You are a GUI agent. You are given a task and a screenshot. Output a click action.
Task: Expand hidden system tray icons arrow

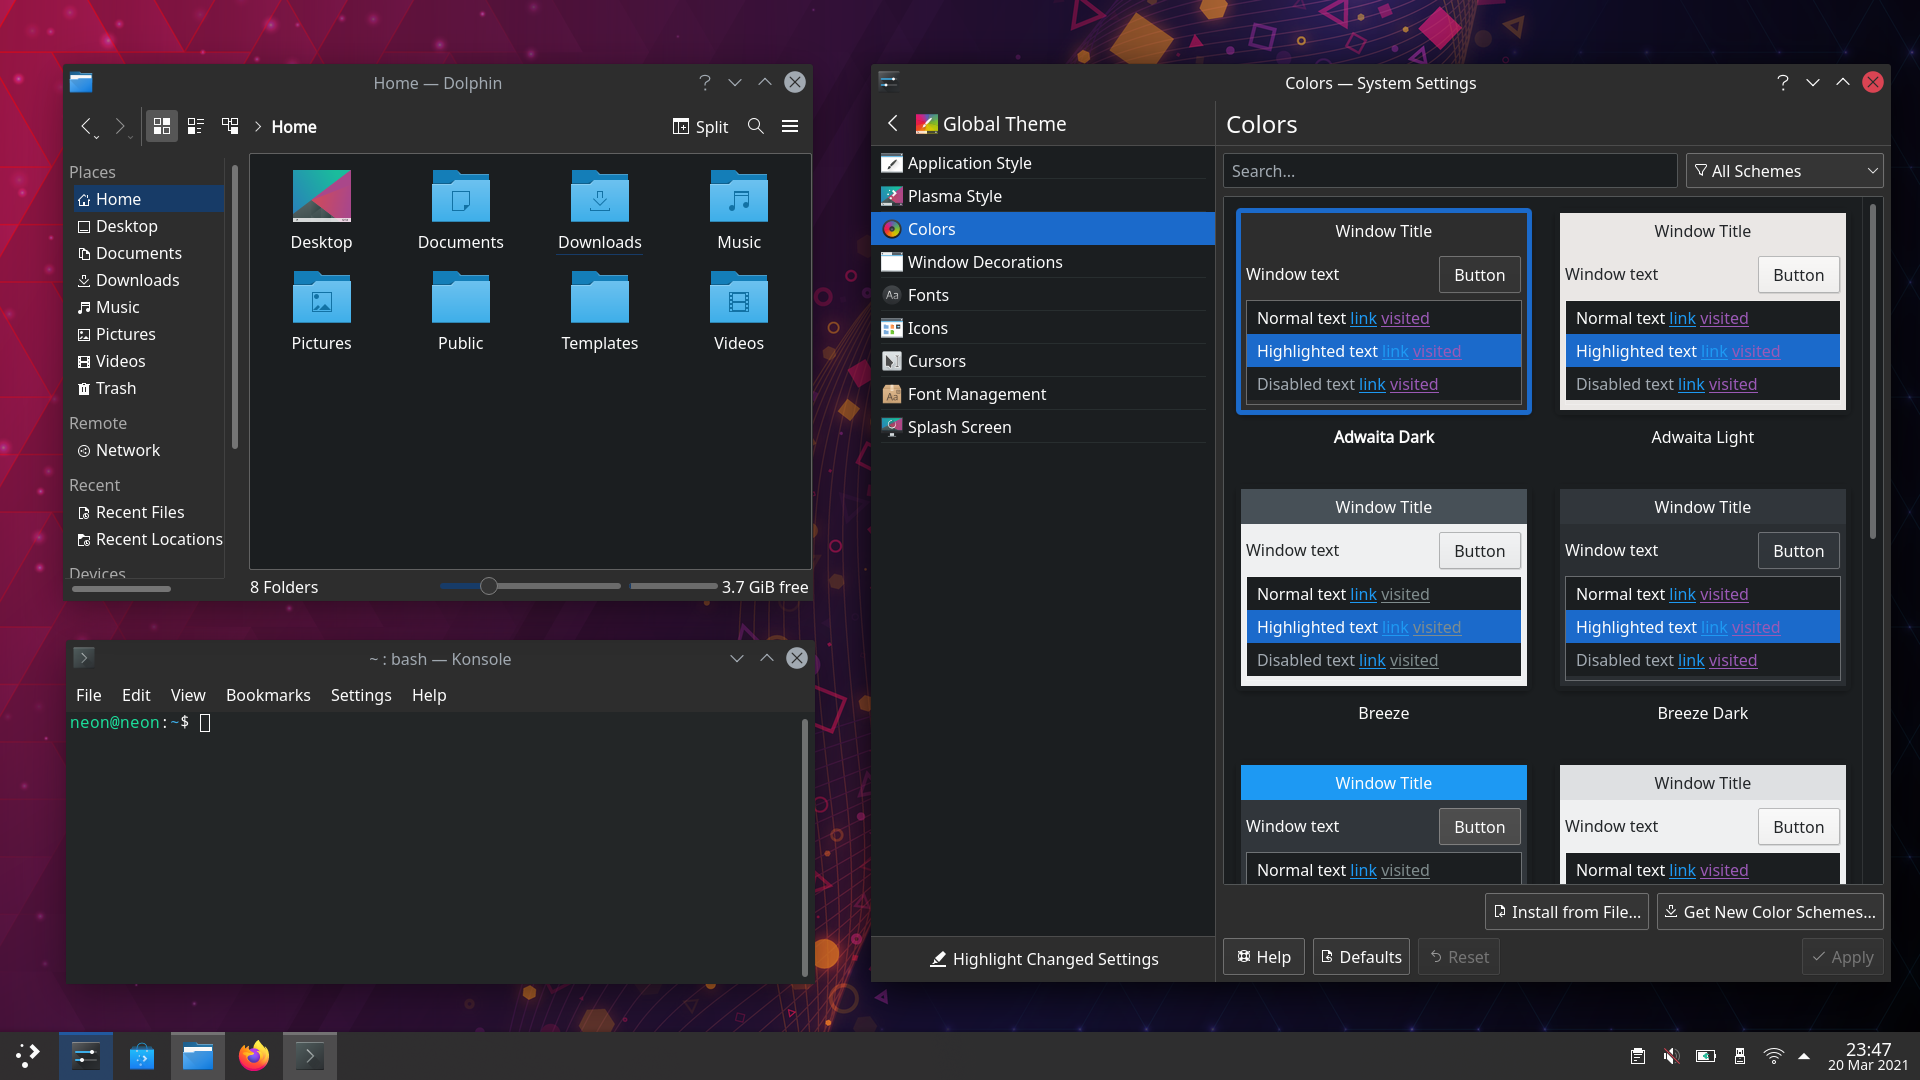[1804, 1056]
